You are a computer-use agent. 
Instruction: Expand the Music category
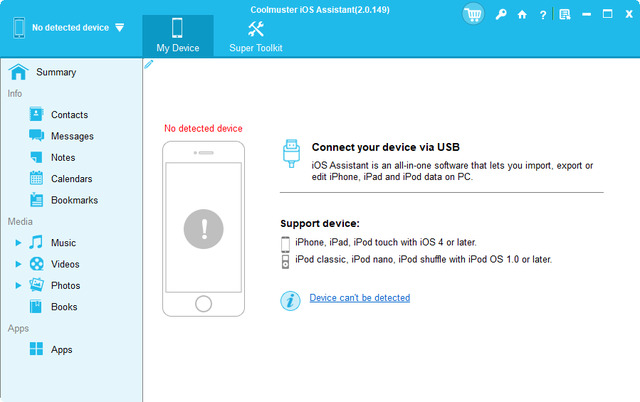click(x=18, y=243)
